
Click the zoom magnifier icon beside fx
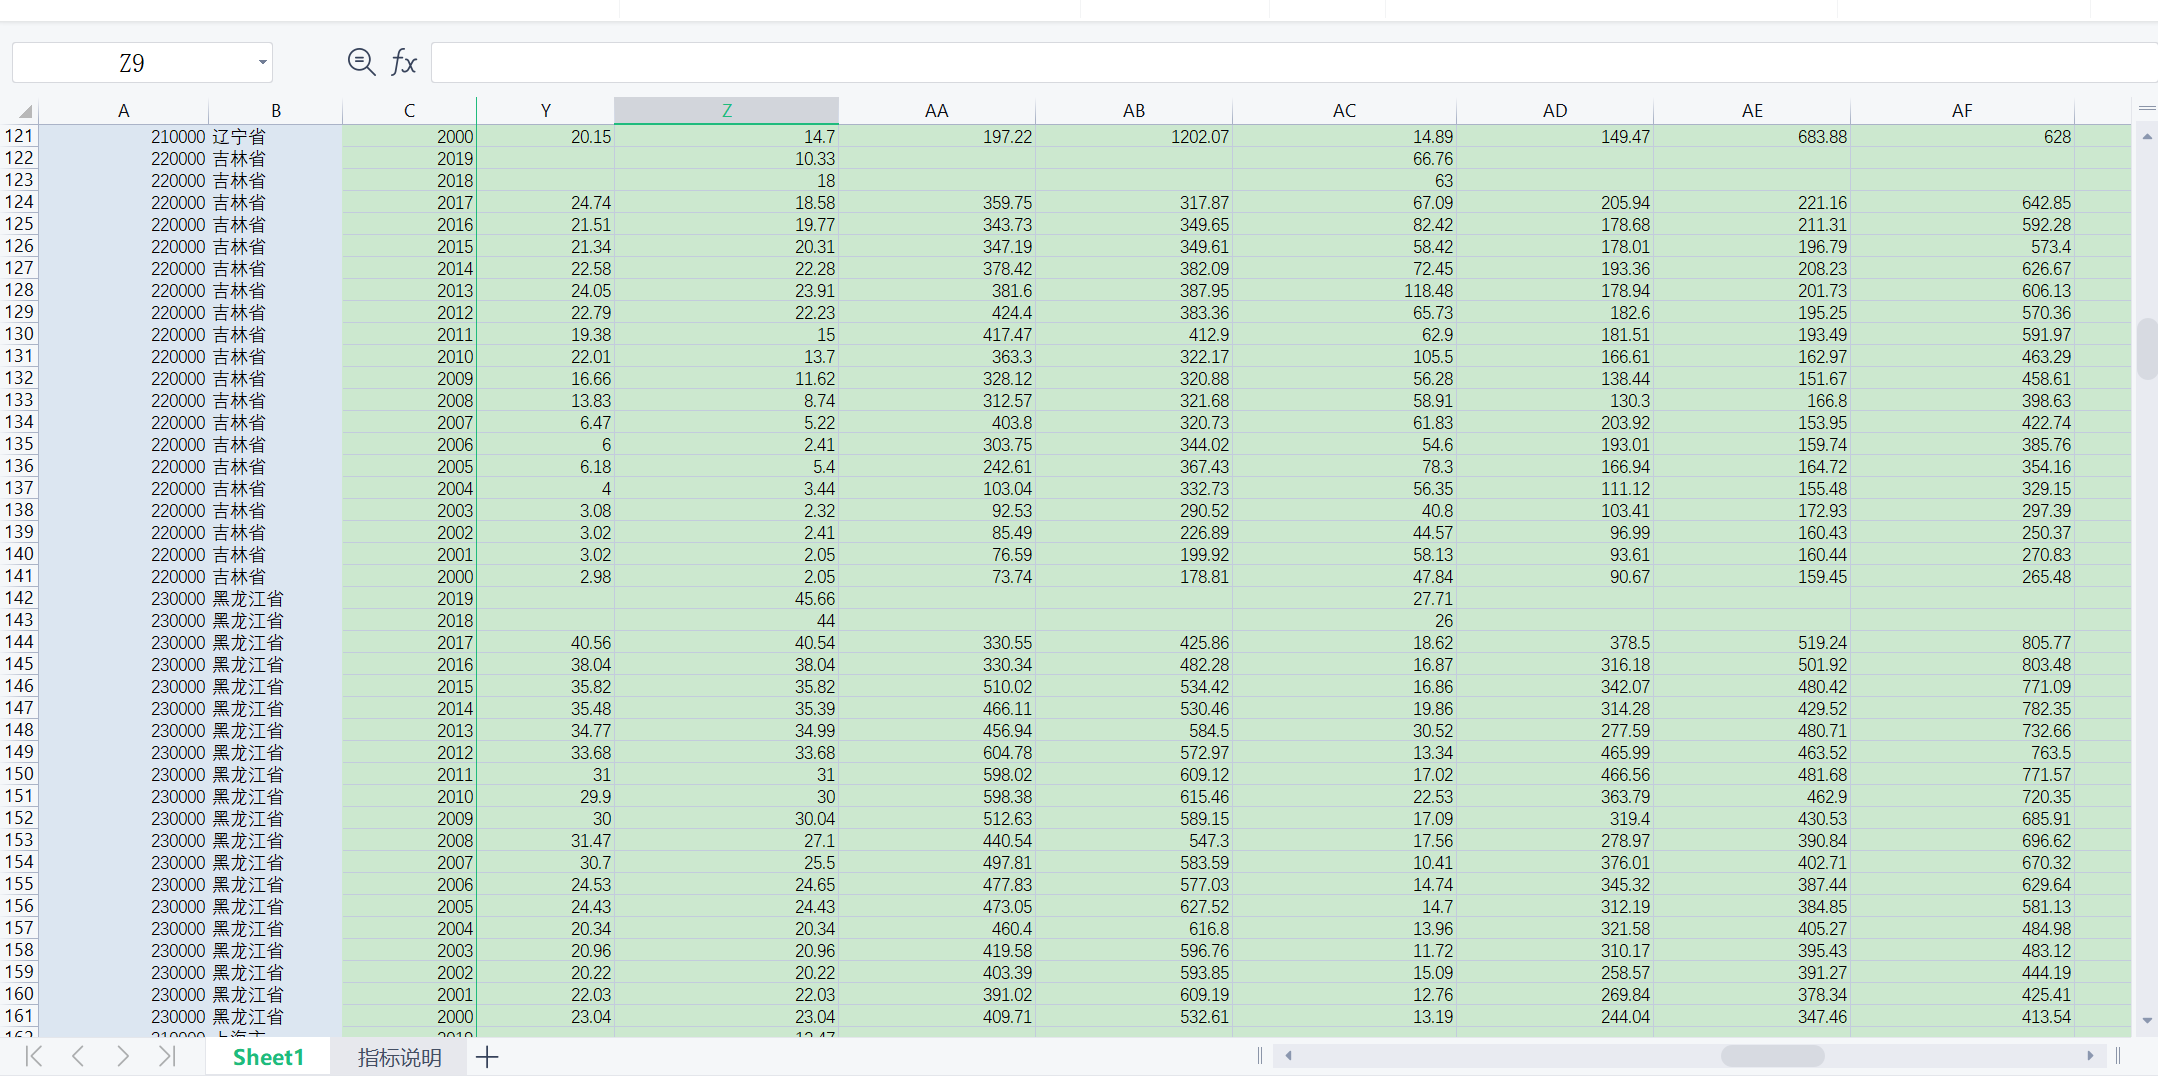point(361,62)
